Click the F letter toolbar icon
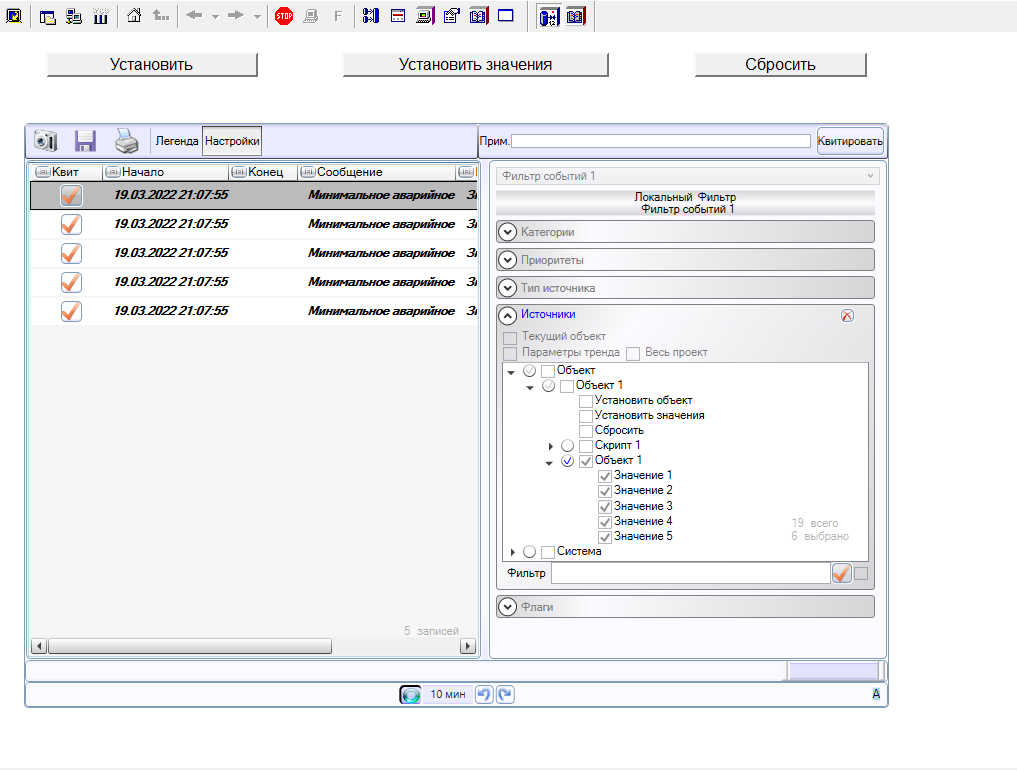 337,16
